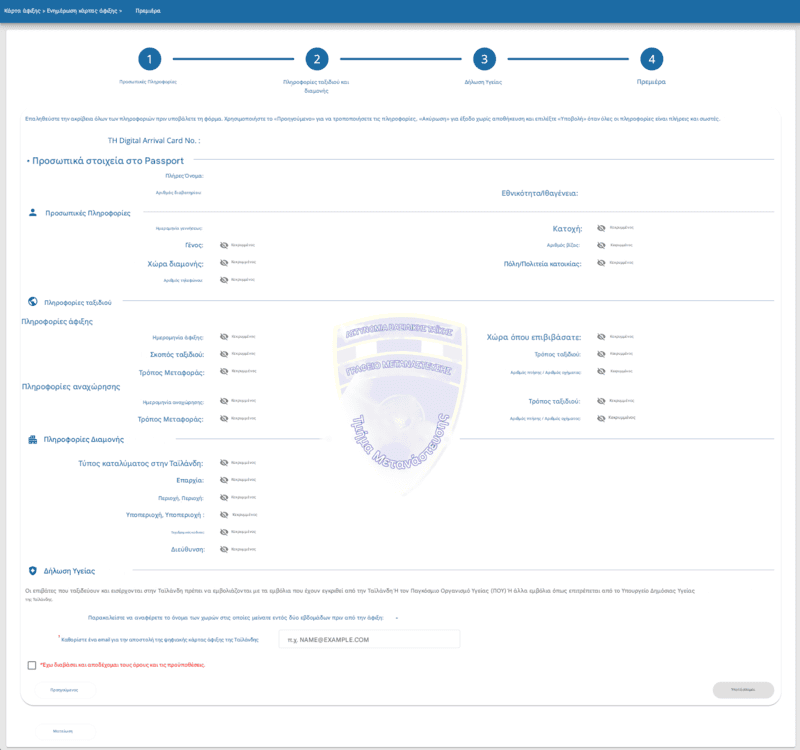Select step 4 circle Πρεμιέρα
The height and width of the screenshot is (750, 800).
coord(652,59)
